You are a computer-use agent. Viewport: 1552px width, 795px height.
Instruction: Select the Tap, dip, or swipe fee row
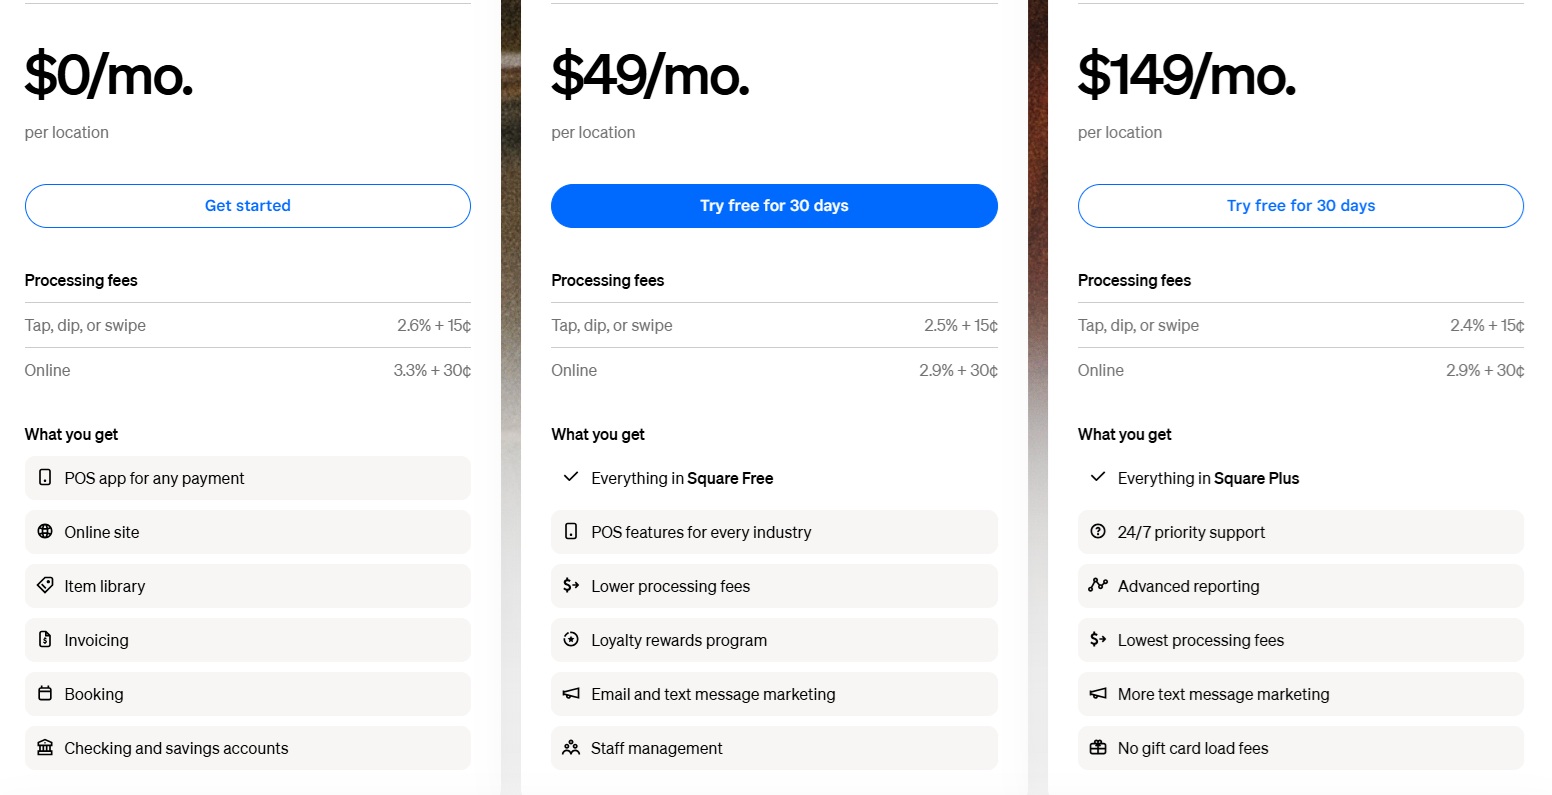pos(247,325)
